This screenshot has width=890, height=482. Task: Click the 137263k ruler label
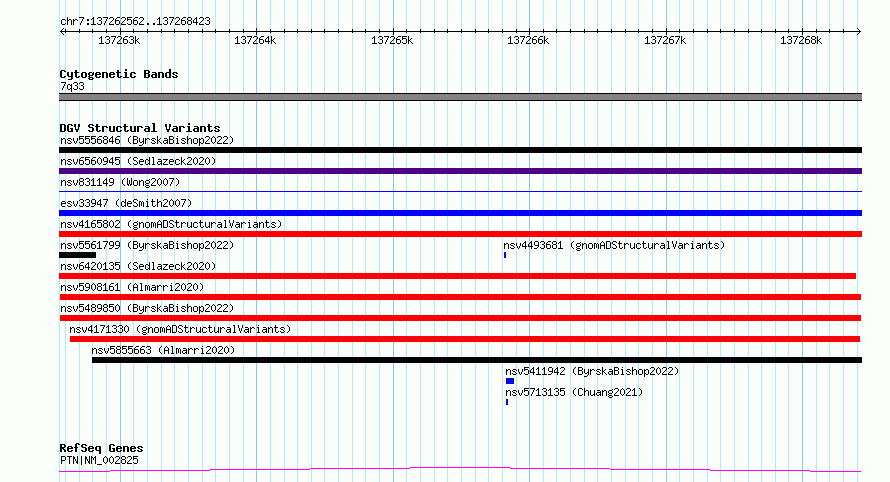coord(119,40)
